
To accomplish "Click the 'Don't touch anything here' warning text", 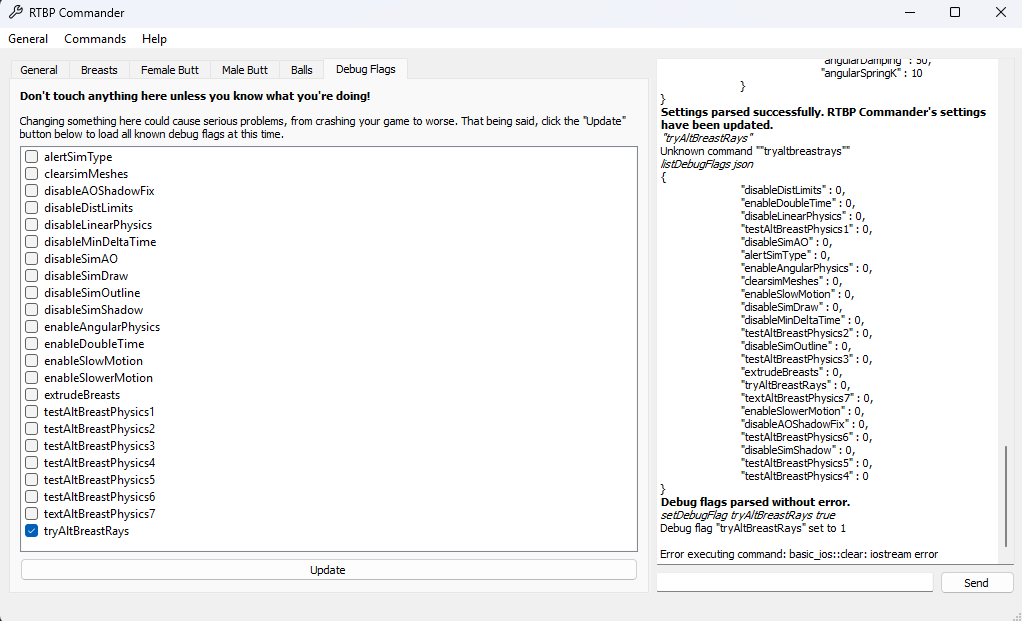I will (195, 96).
